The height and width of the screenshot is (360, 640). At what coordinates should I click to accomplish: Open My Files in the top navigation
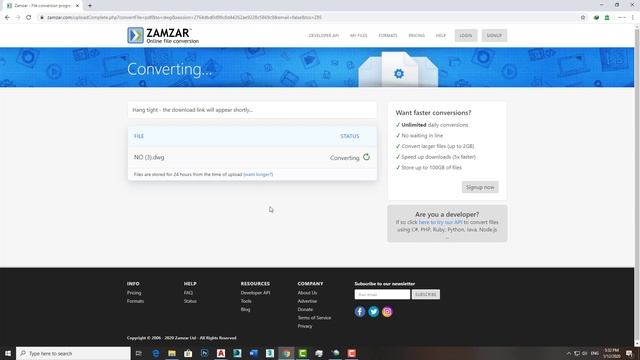pos(358,36)
